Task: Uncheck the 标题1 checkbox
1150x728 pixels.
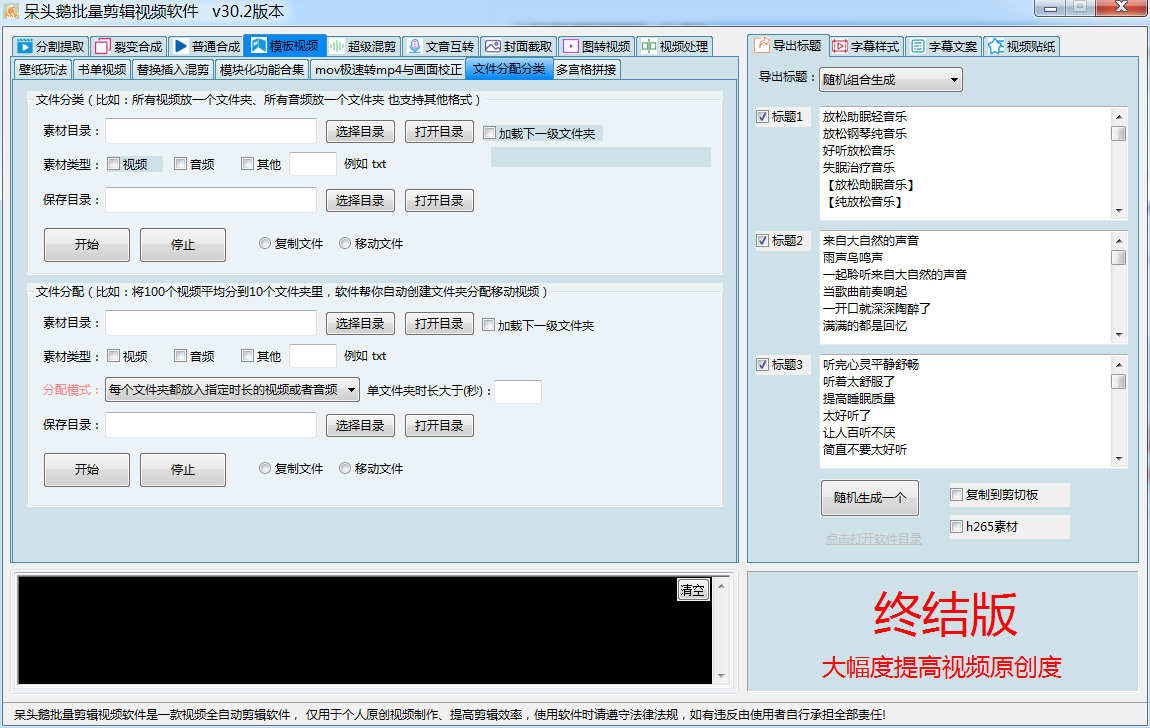Action: pyautogui.click(x=763, y=117)
